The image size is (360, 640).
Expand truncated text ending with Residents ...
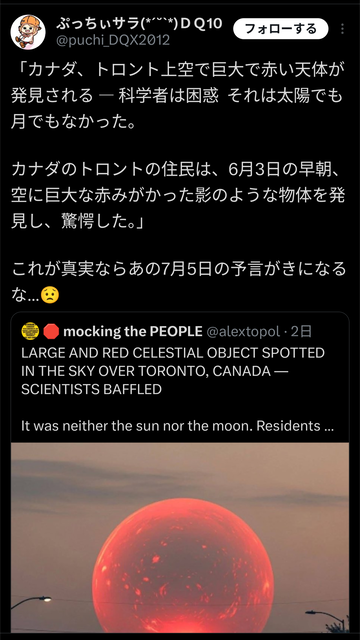point(178,426)
